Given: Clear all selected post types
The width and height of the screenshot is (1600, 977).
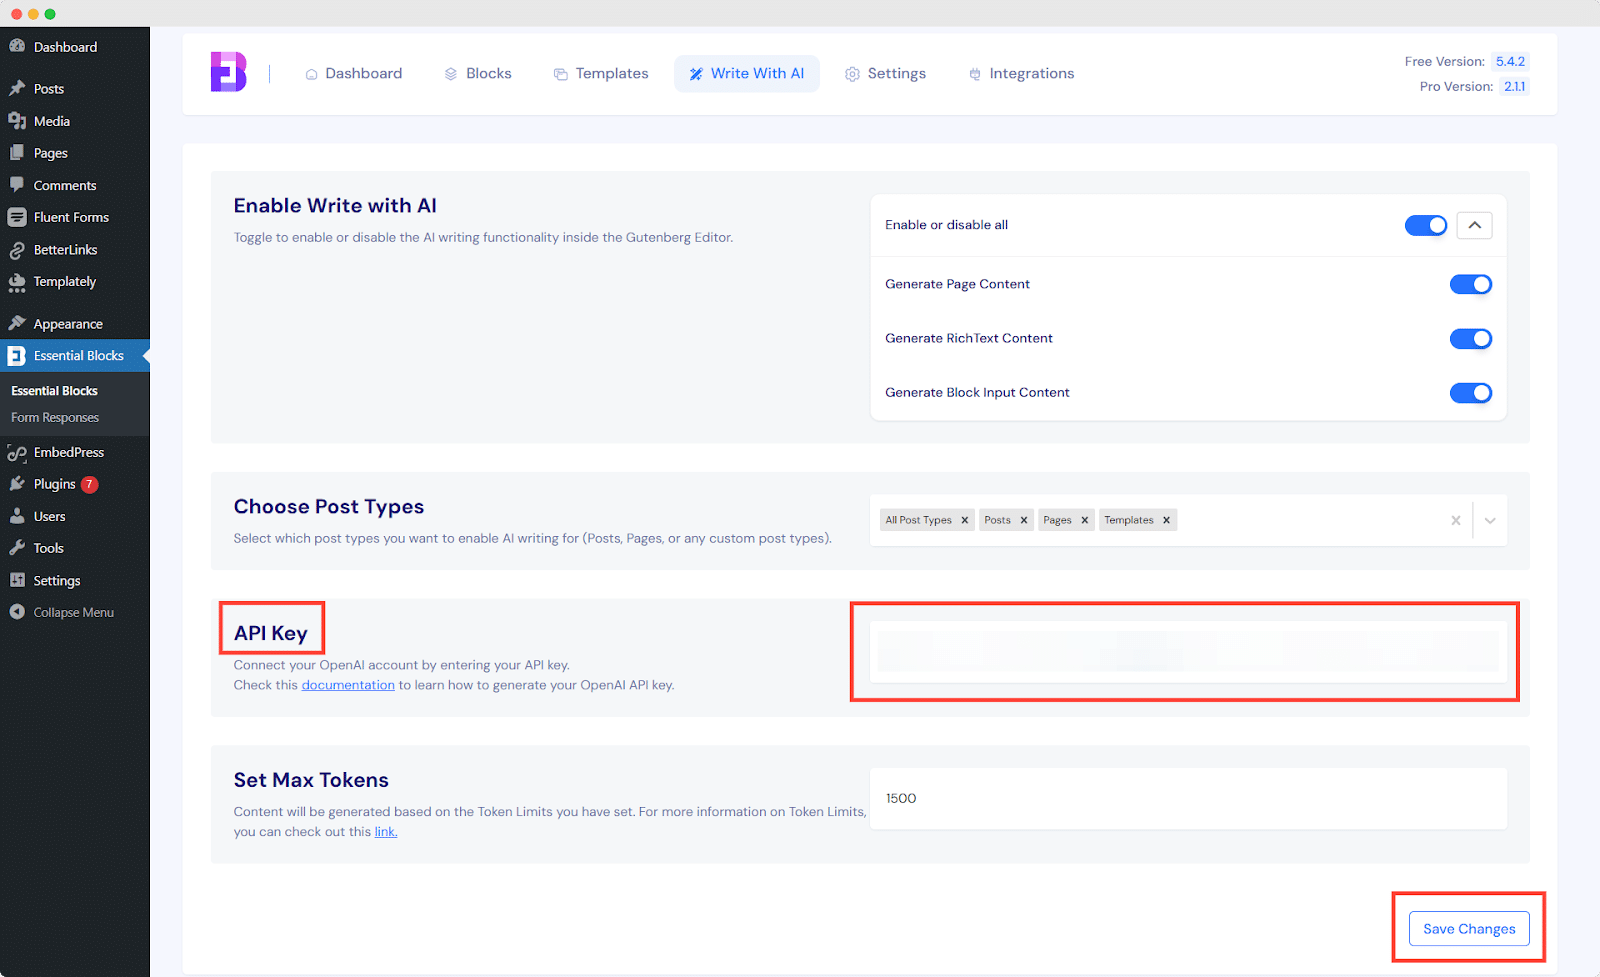Looking at the screenshot, I should tap(1456, 520).
